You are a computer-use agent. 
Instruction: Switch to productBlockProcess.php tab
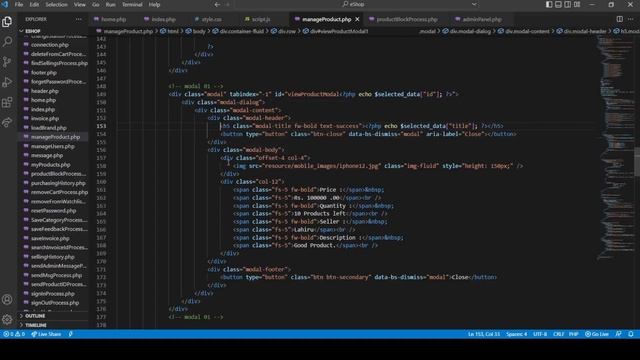tap(407, 19)
